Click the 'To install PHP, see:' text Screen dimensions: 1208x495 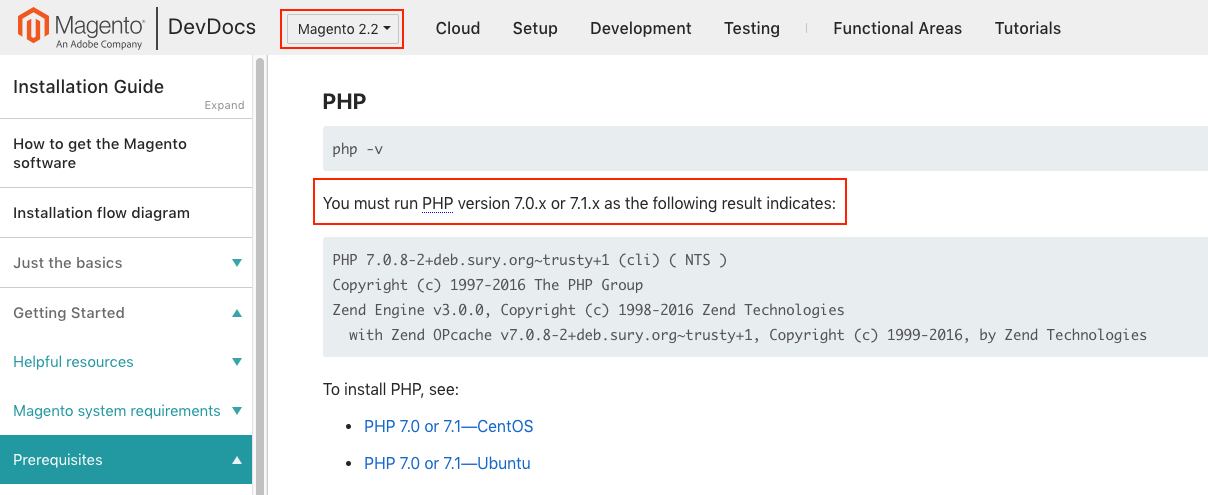click(x=391, y=389)
